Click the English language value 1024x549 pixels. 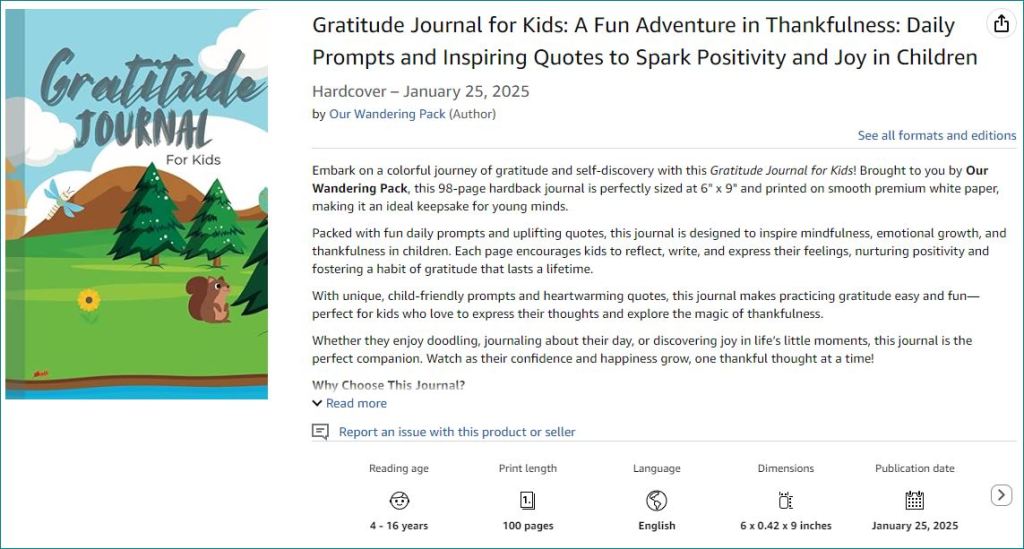click(x=657, y=526)
